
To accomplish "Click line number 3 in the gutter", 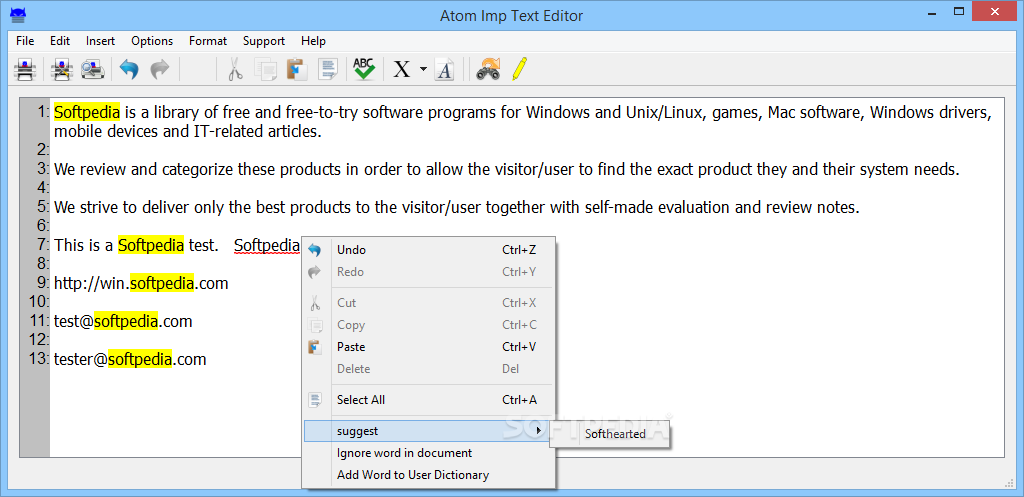I will click(43, 169).
